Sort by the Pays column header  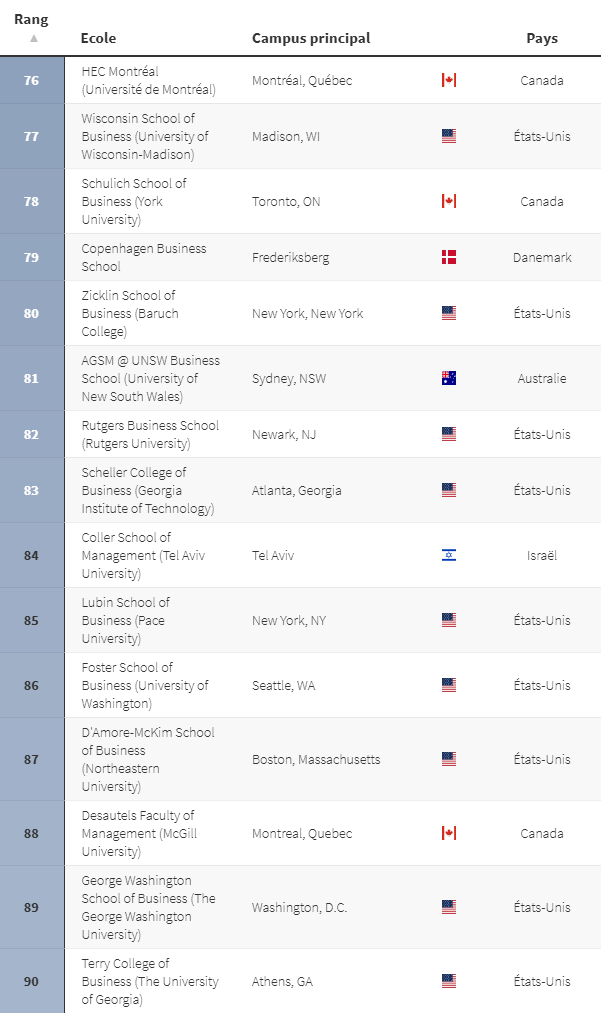542,38
